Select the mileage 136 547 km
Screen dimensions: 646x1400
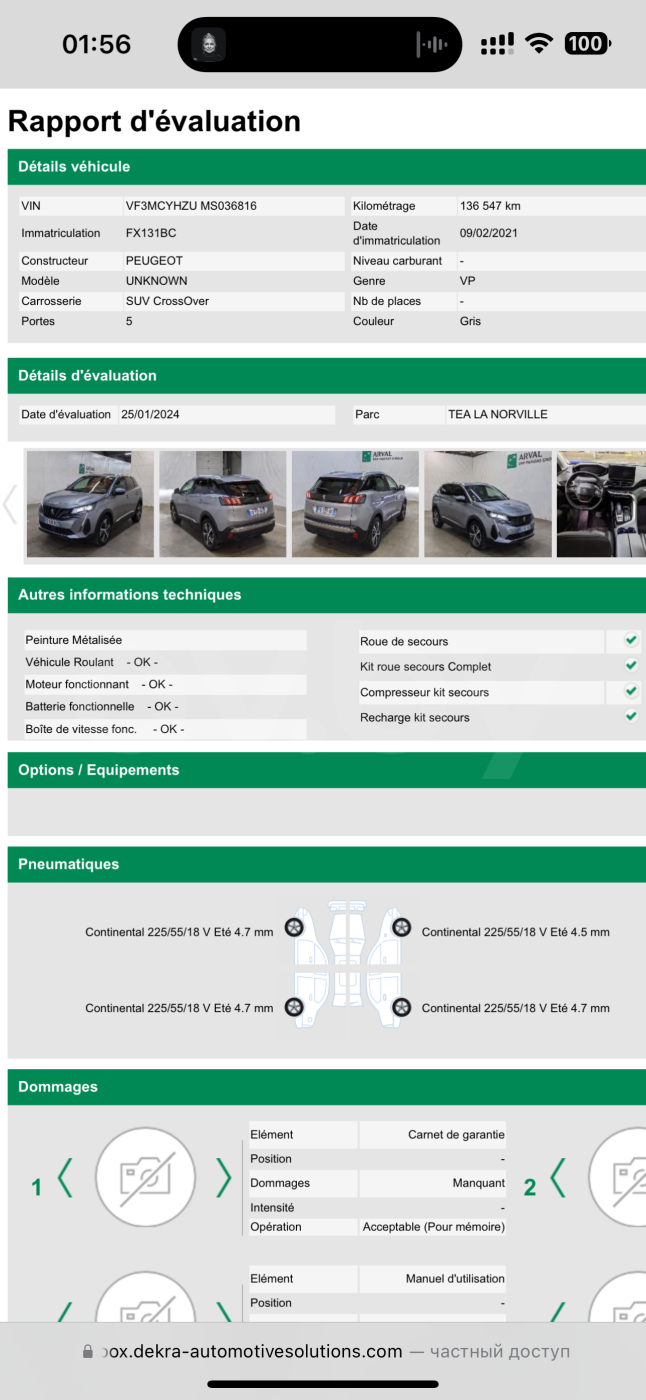[x=490, y=206]
